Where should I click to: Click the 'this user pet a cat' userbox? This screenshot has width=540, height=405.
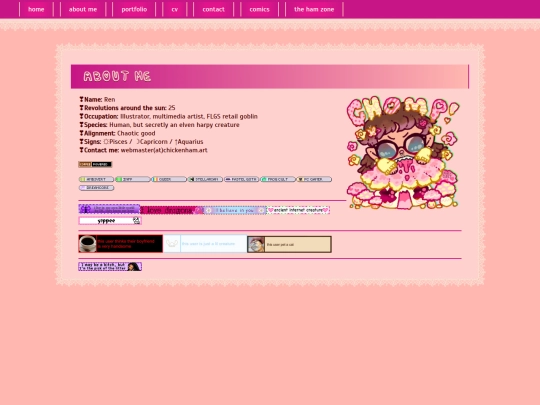click(289, 244)
